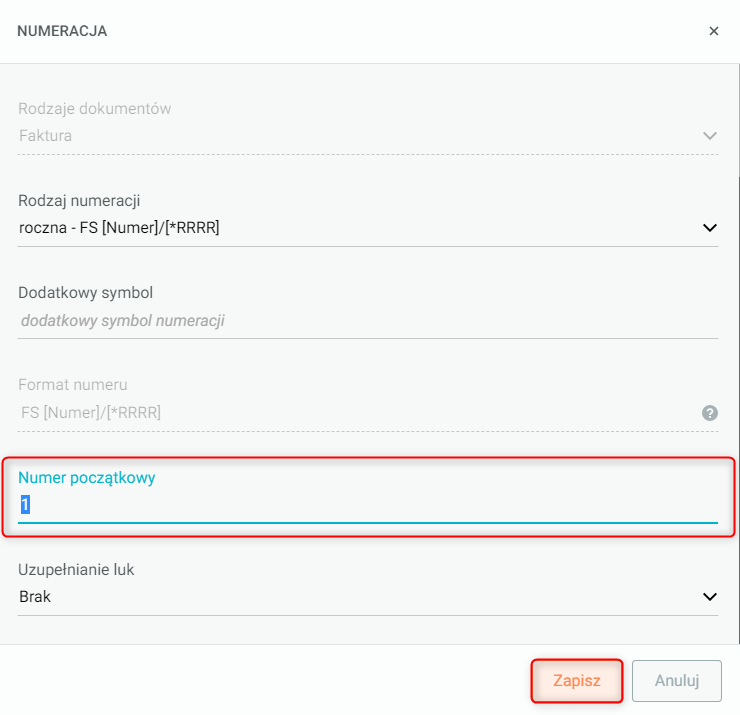Click the NUMERACJA dialog title
Image resolution: width=740 pixels, height=715 pixels.
pos(62,31)
